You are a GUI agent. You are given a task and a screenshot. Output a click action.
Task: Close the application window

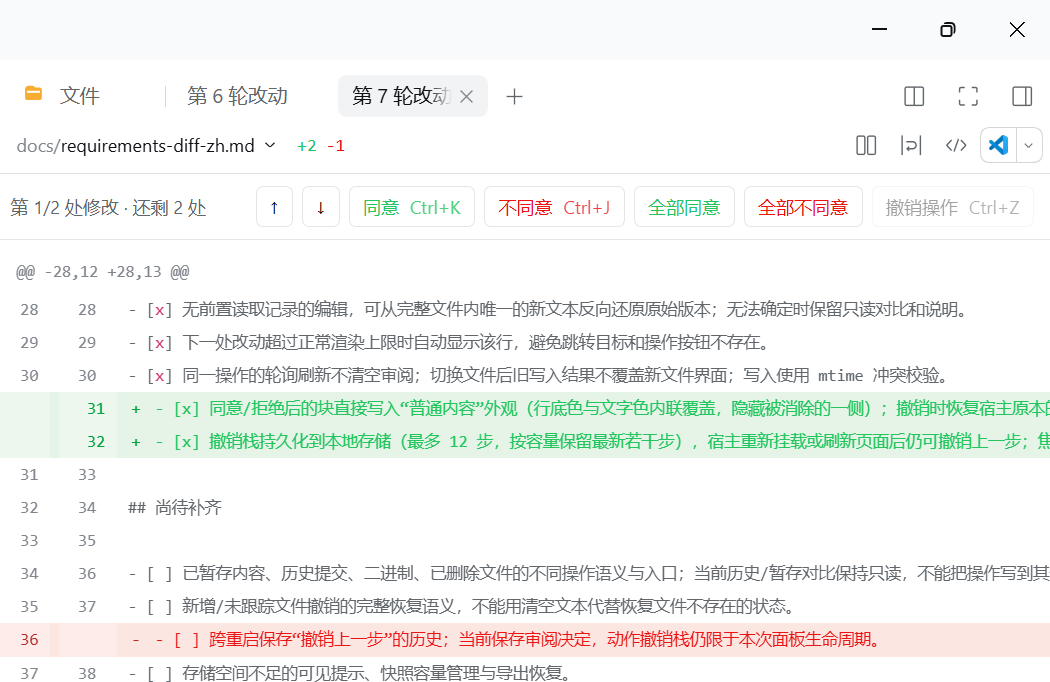(x=1017, y=29)
